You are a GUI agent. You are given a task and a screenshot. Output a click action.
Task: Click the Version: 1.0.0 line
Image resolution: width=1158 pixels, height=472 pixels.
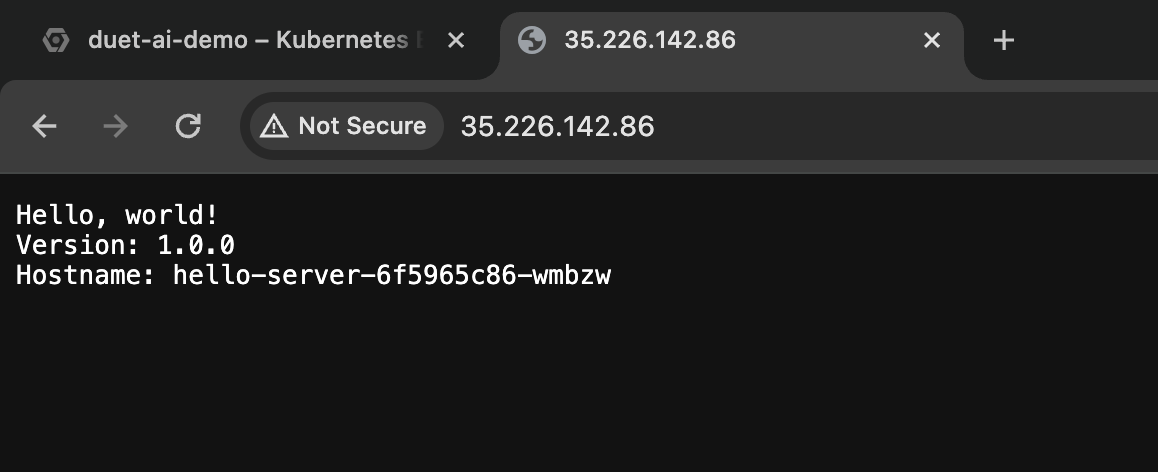coord(126,245)
